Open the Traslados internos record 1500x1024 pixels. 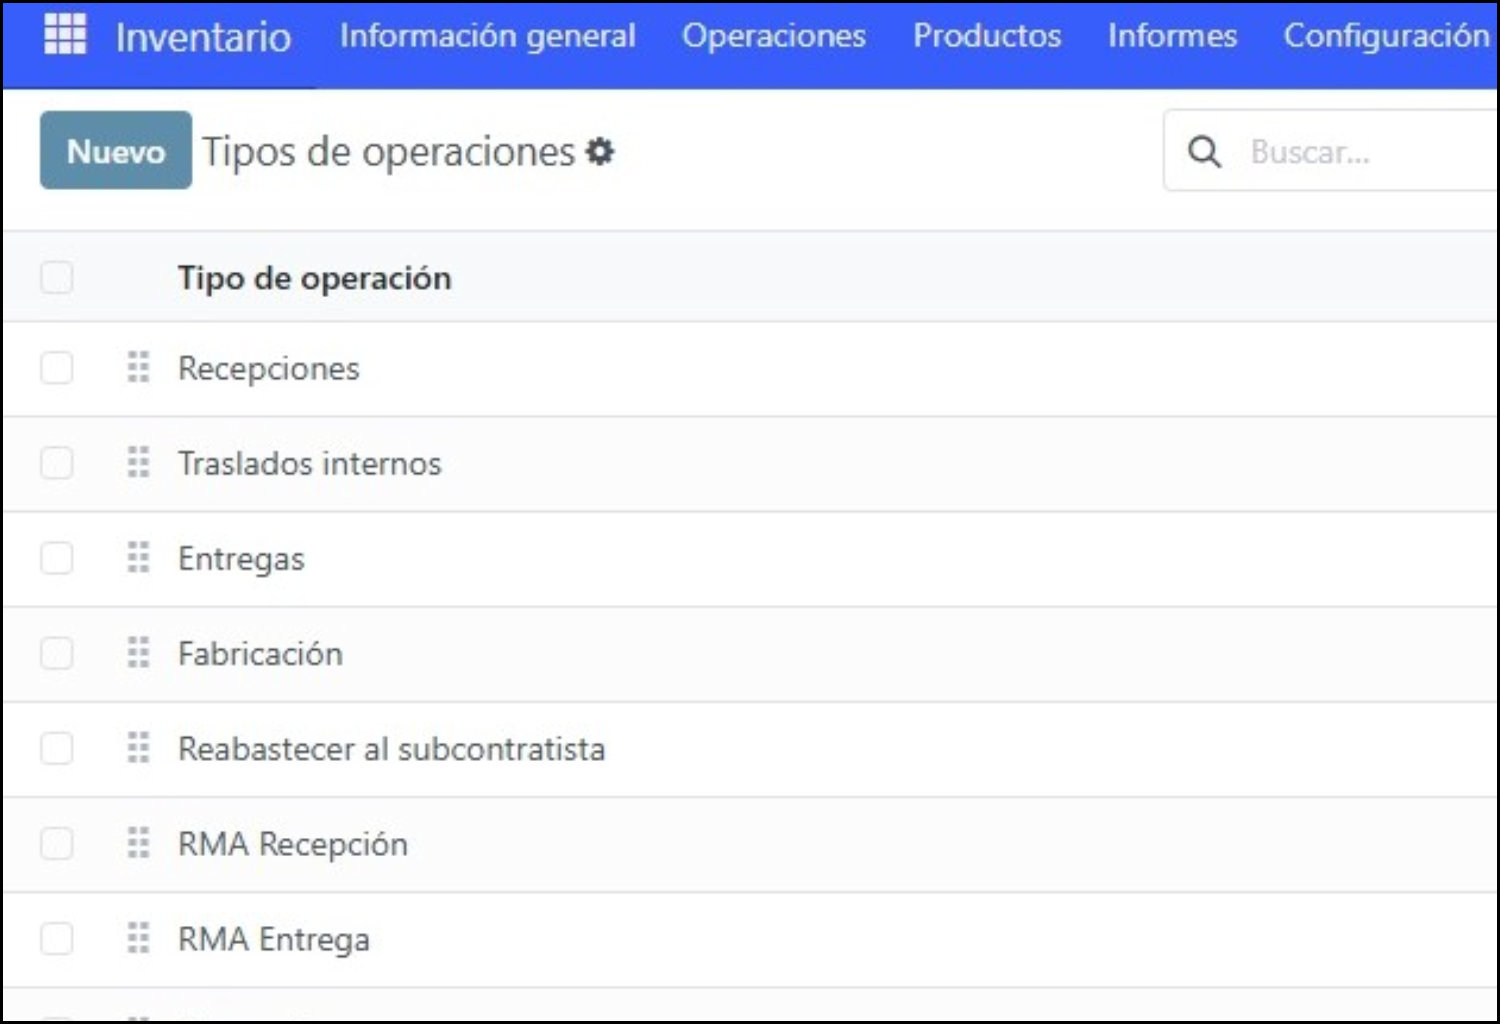309,464
